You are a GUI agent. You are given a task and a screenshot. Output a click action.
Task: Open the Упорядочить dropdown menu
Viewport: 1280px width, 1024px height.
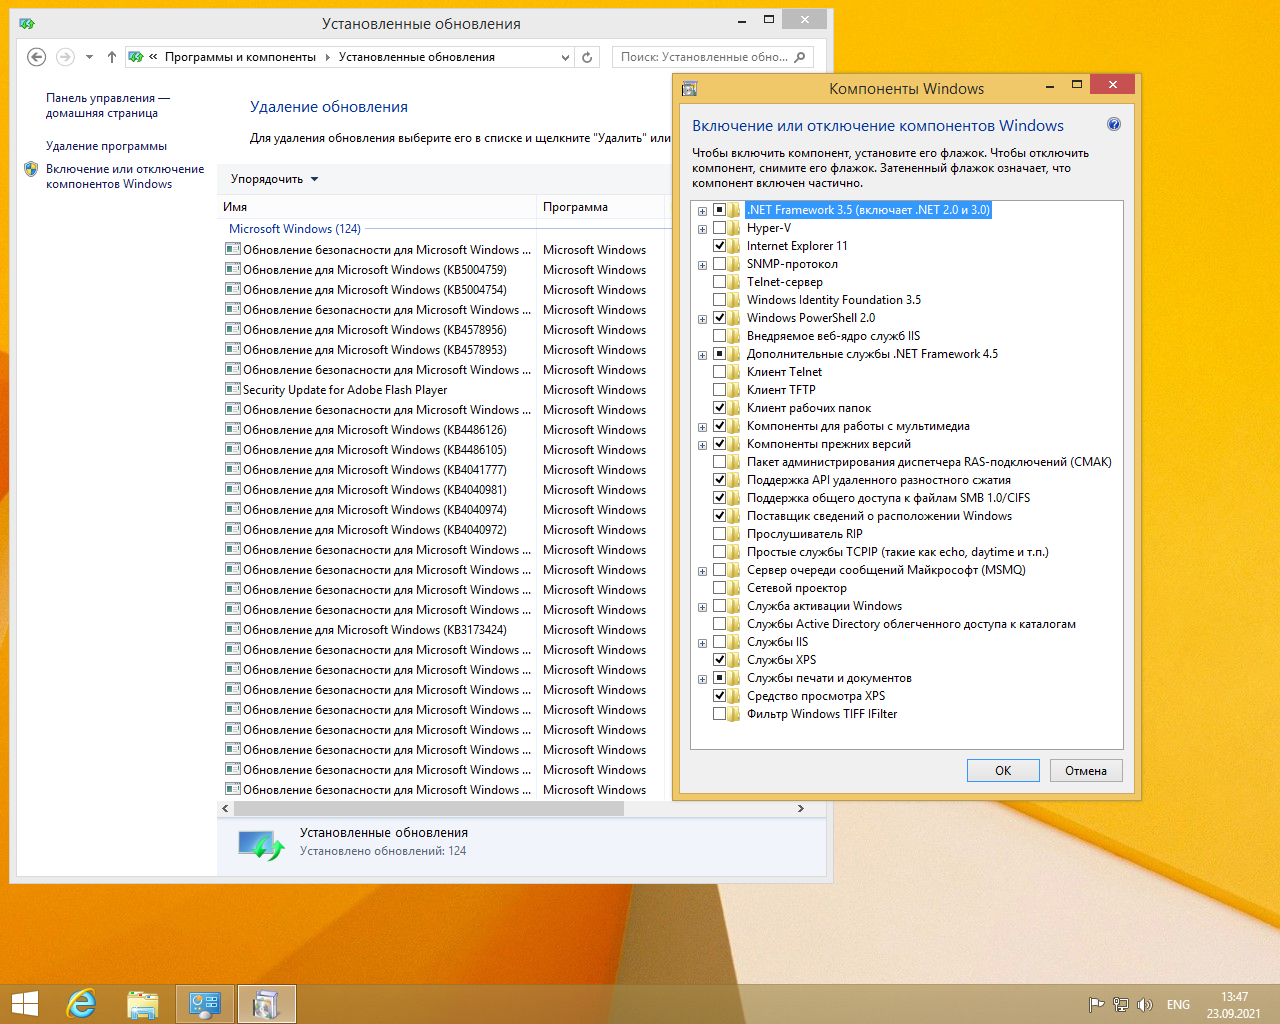pyautogui.click(x=274, y=179)
